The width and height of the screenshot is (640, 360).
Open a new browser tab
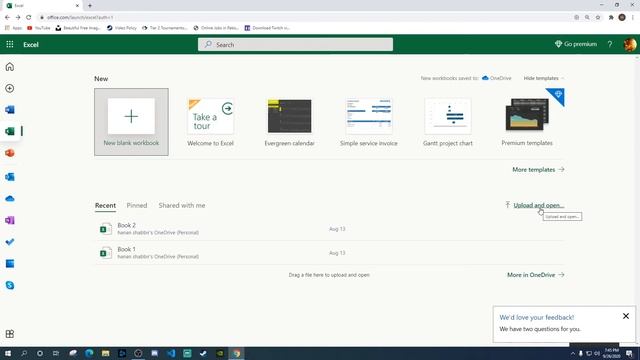pos(90,5)
